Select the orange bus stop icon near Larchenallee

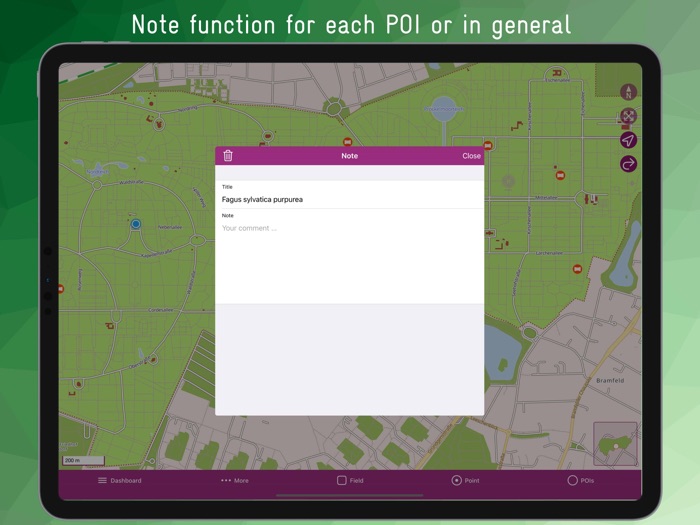(x=577, y=269)
